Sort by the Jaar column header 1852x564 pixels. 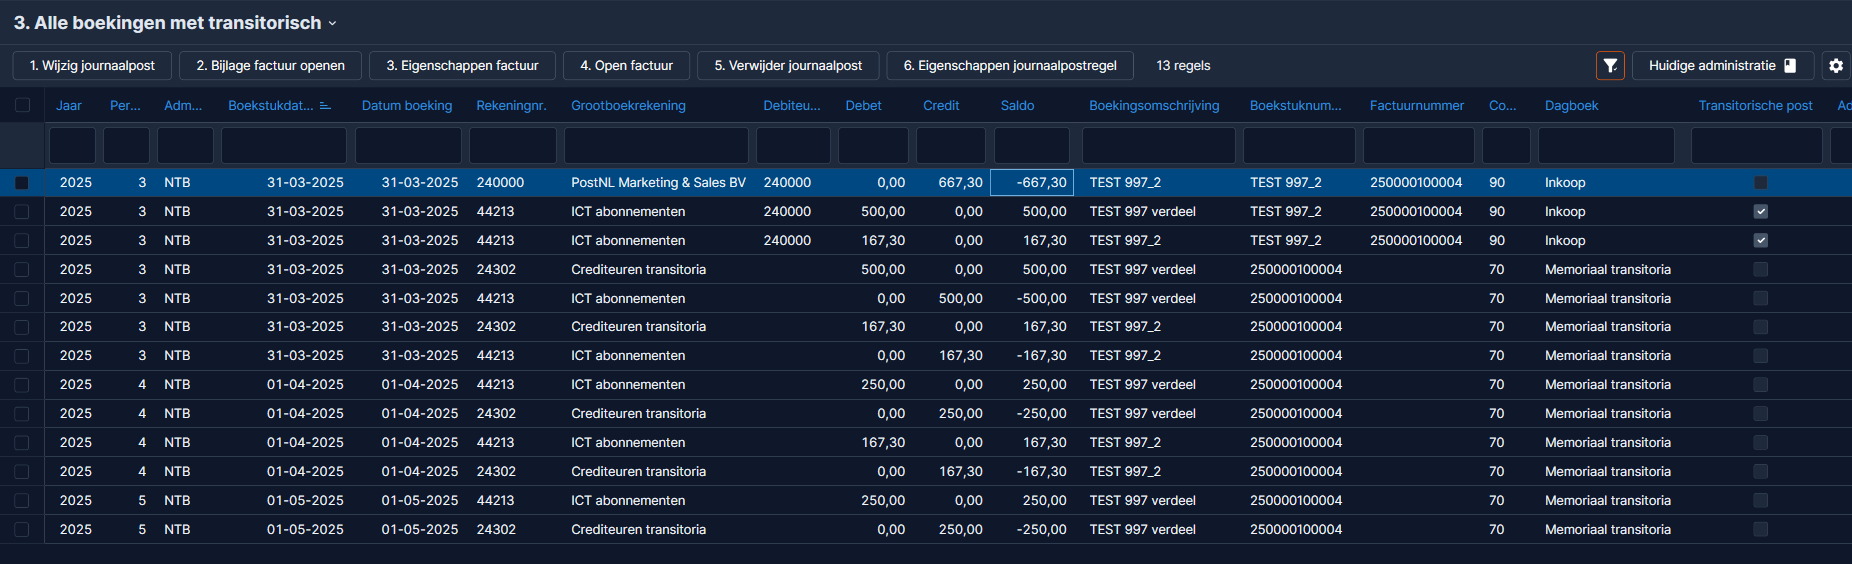pos(69,106)
